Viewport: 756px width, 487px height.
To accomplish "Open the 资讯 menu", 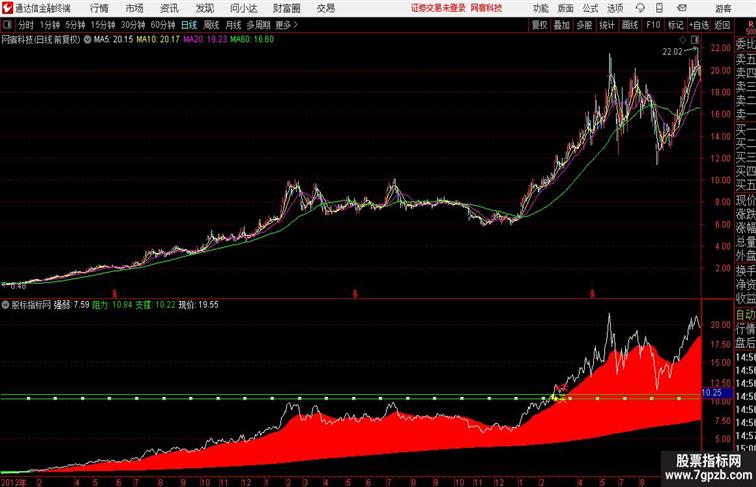I will [x=169, y=8].
